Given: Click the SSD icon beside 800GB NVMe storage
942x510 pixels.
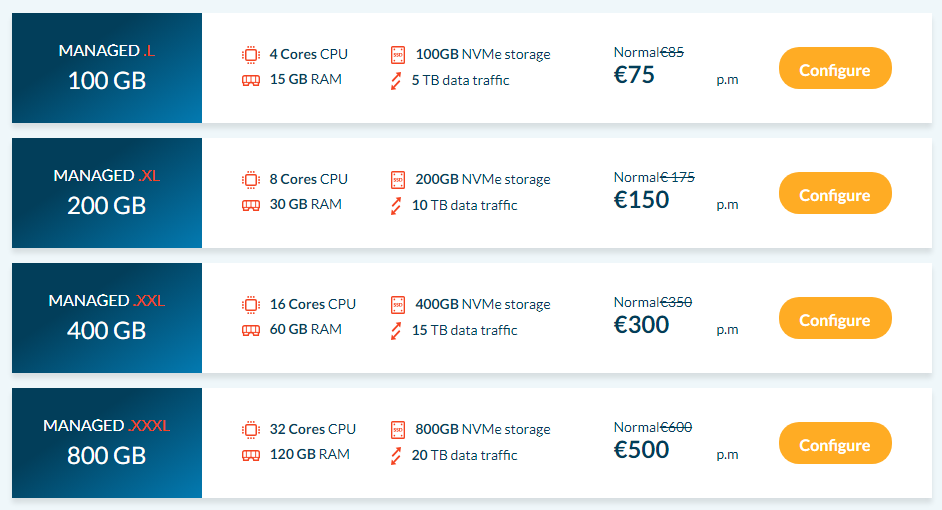Looking at the screenshot, I should [398, 430].
